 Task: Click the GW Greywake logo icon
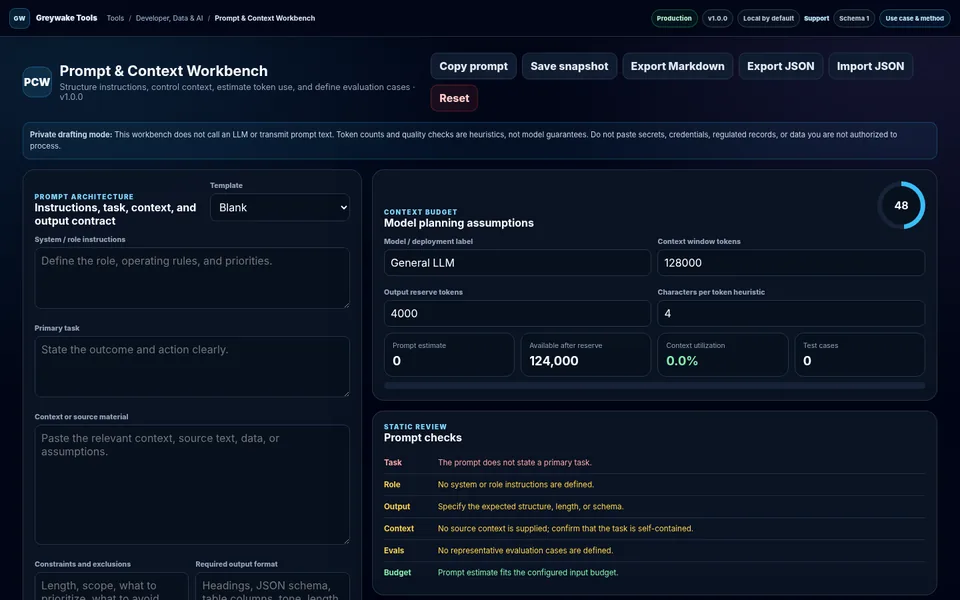point(20,18)
